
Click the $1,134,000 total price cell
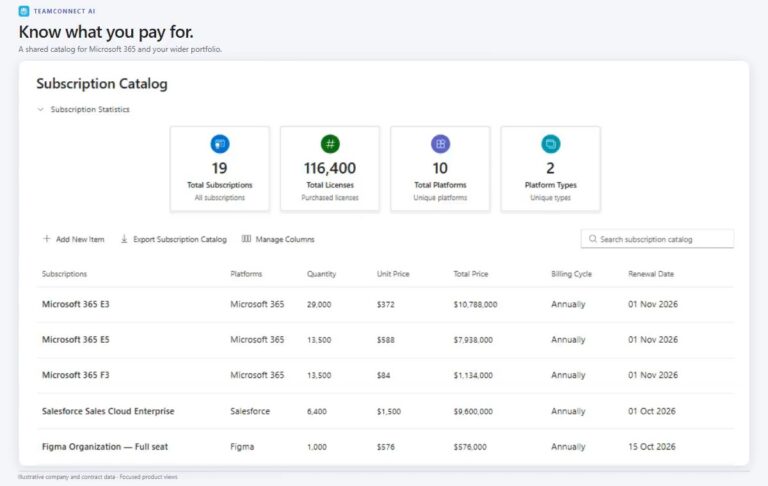click(473, 375)
